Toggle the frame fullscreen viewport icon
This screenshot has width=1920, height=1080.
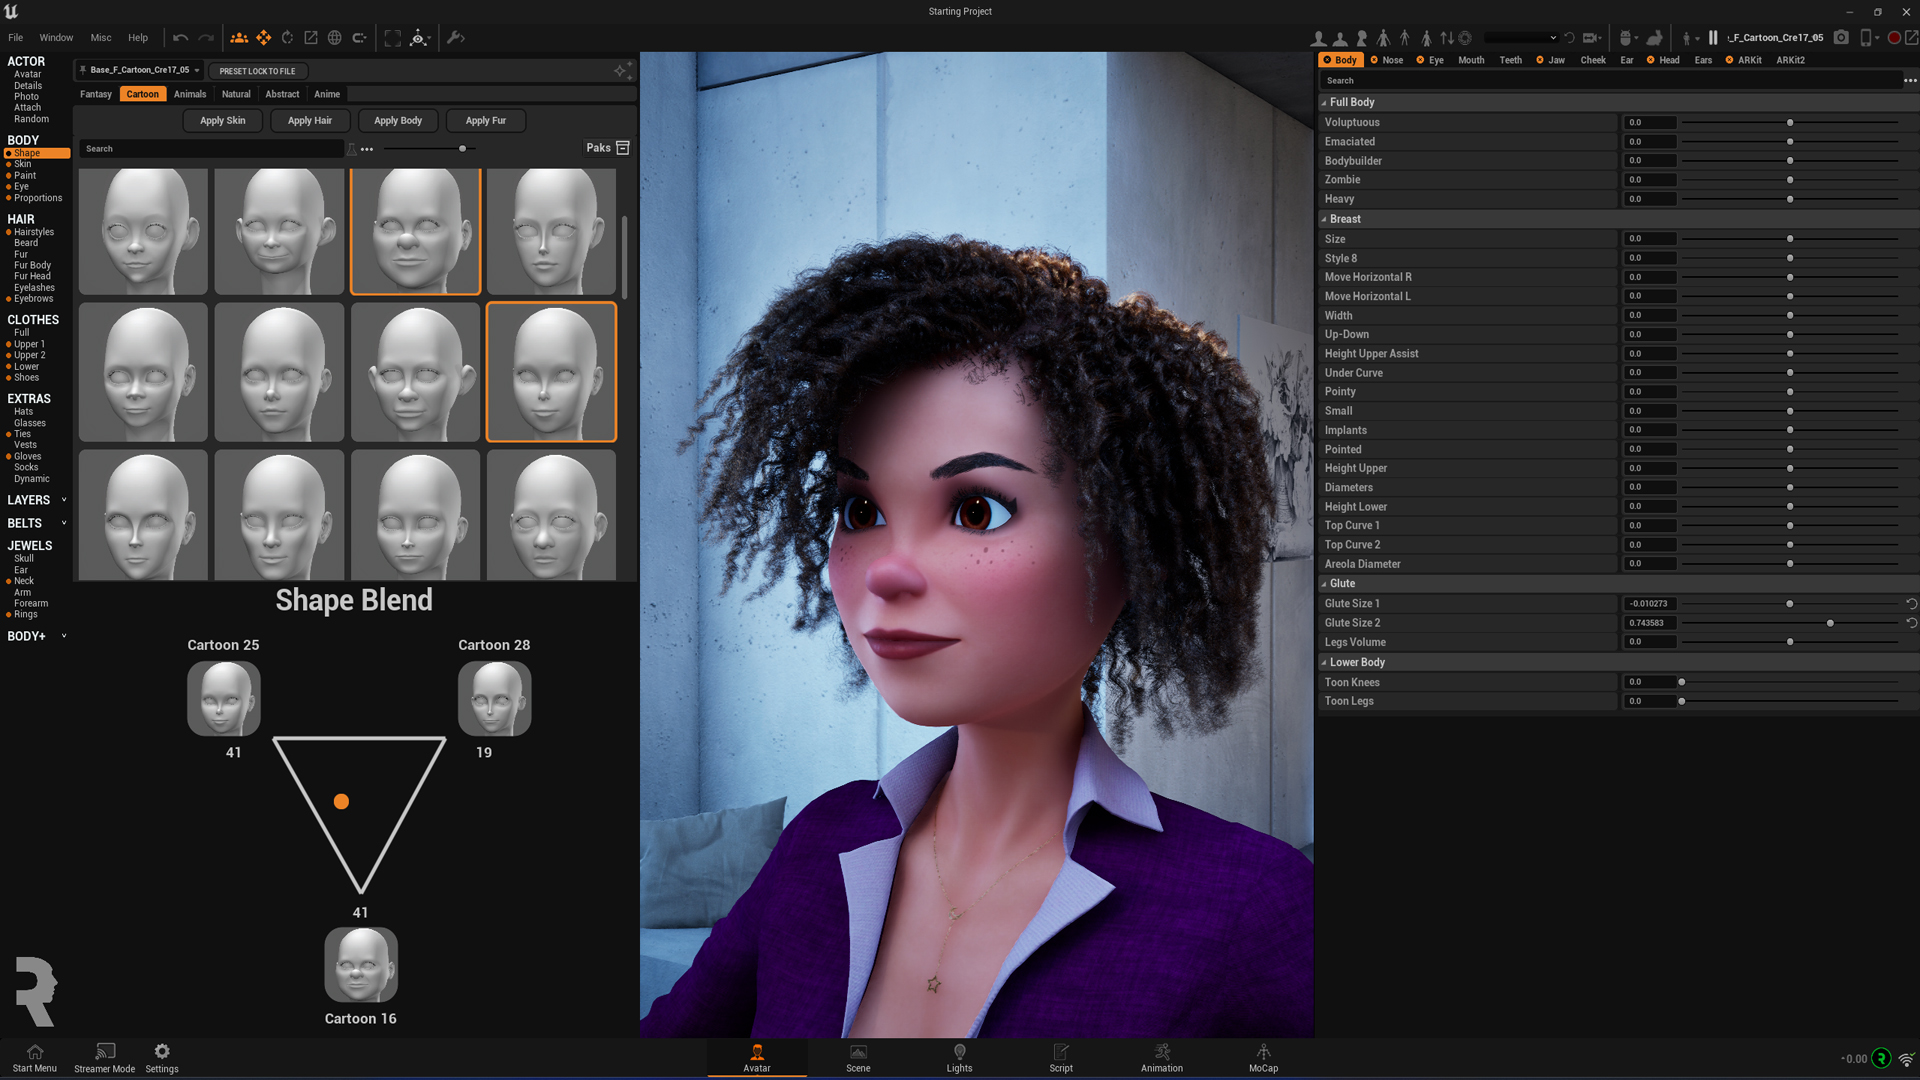point(393,38)
